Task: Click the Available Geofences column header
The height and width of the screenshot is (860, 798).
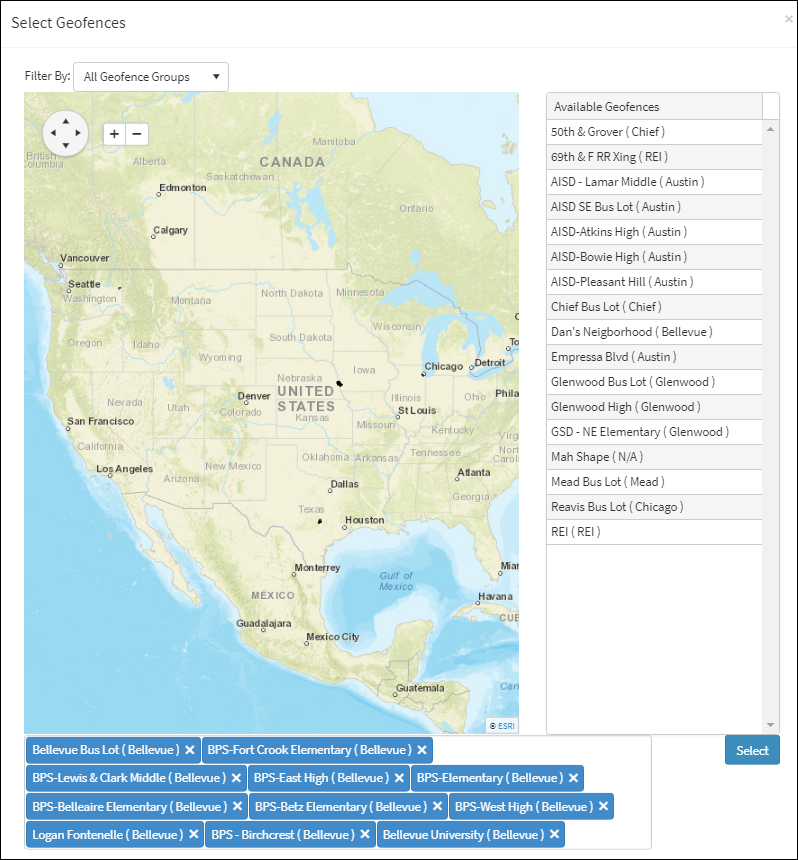Action: [x=654, y=106]
